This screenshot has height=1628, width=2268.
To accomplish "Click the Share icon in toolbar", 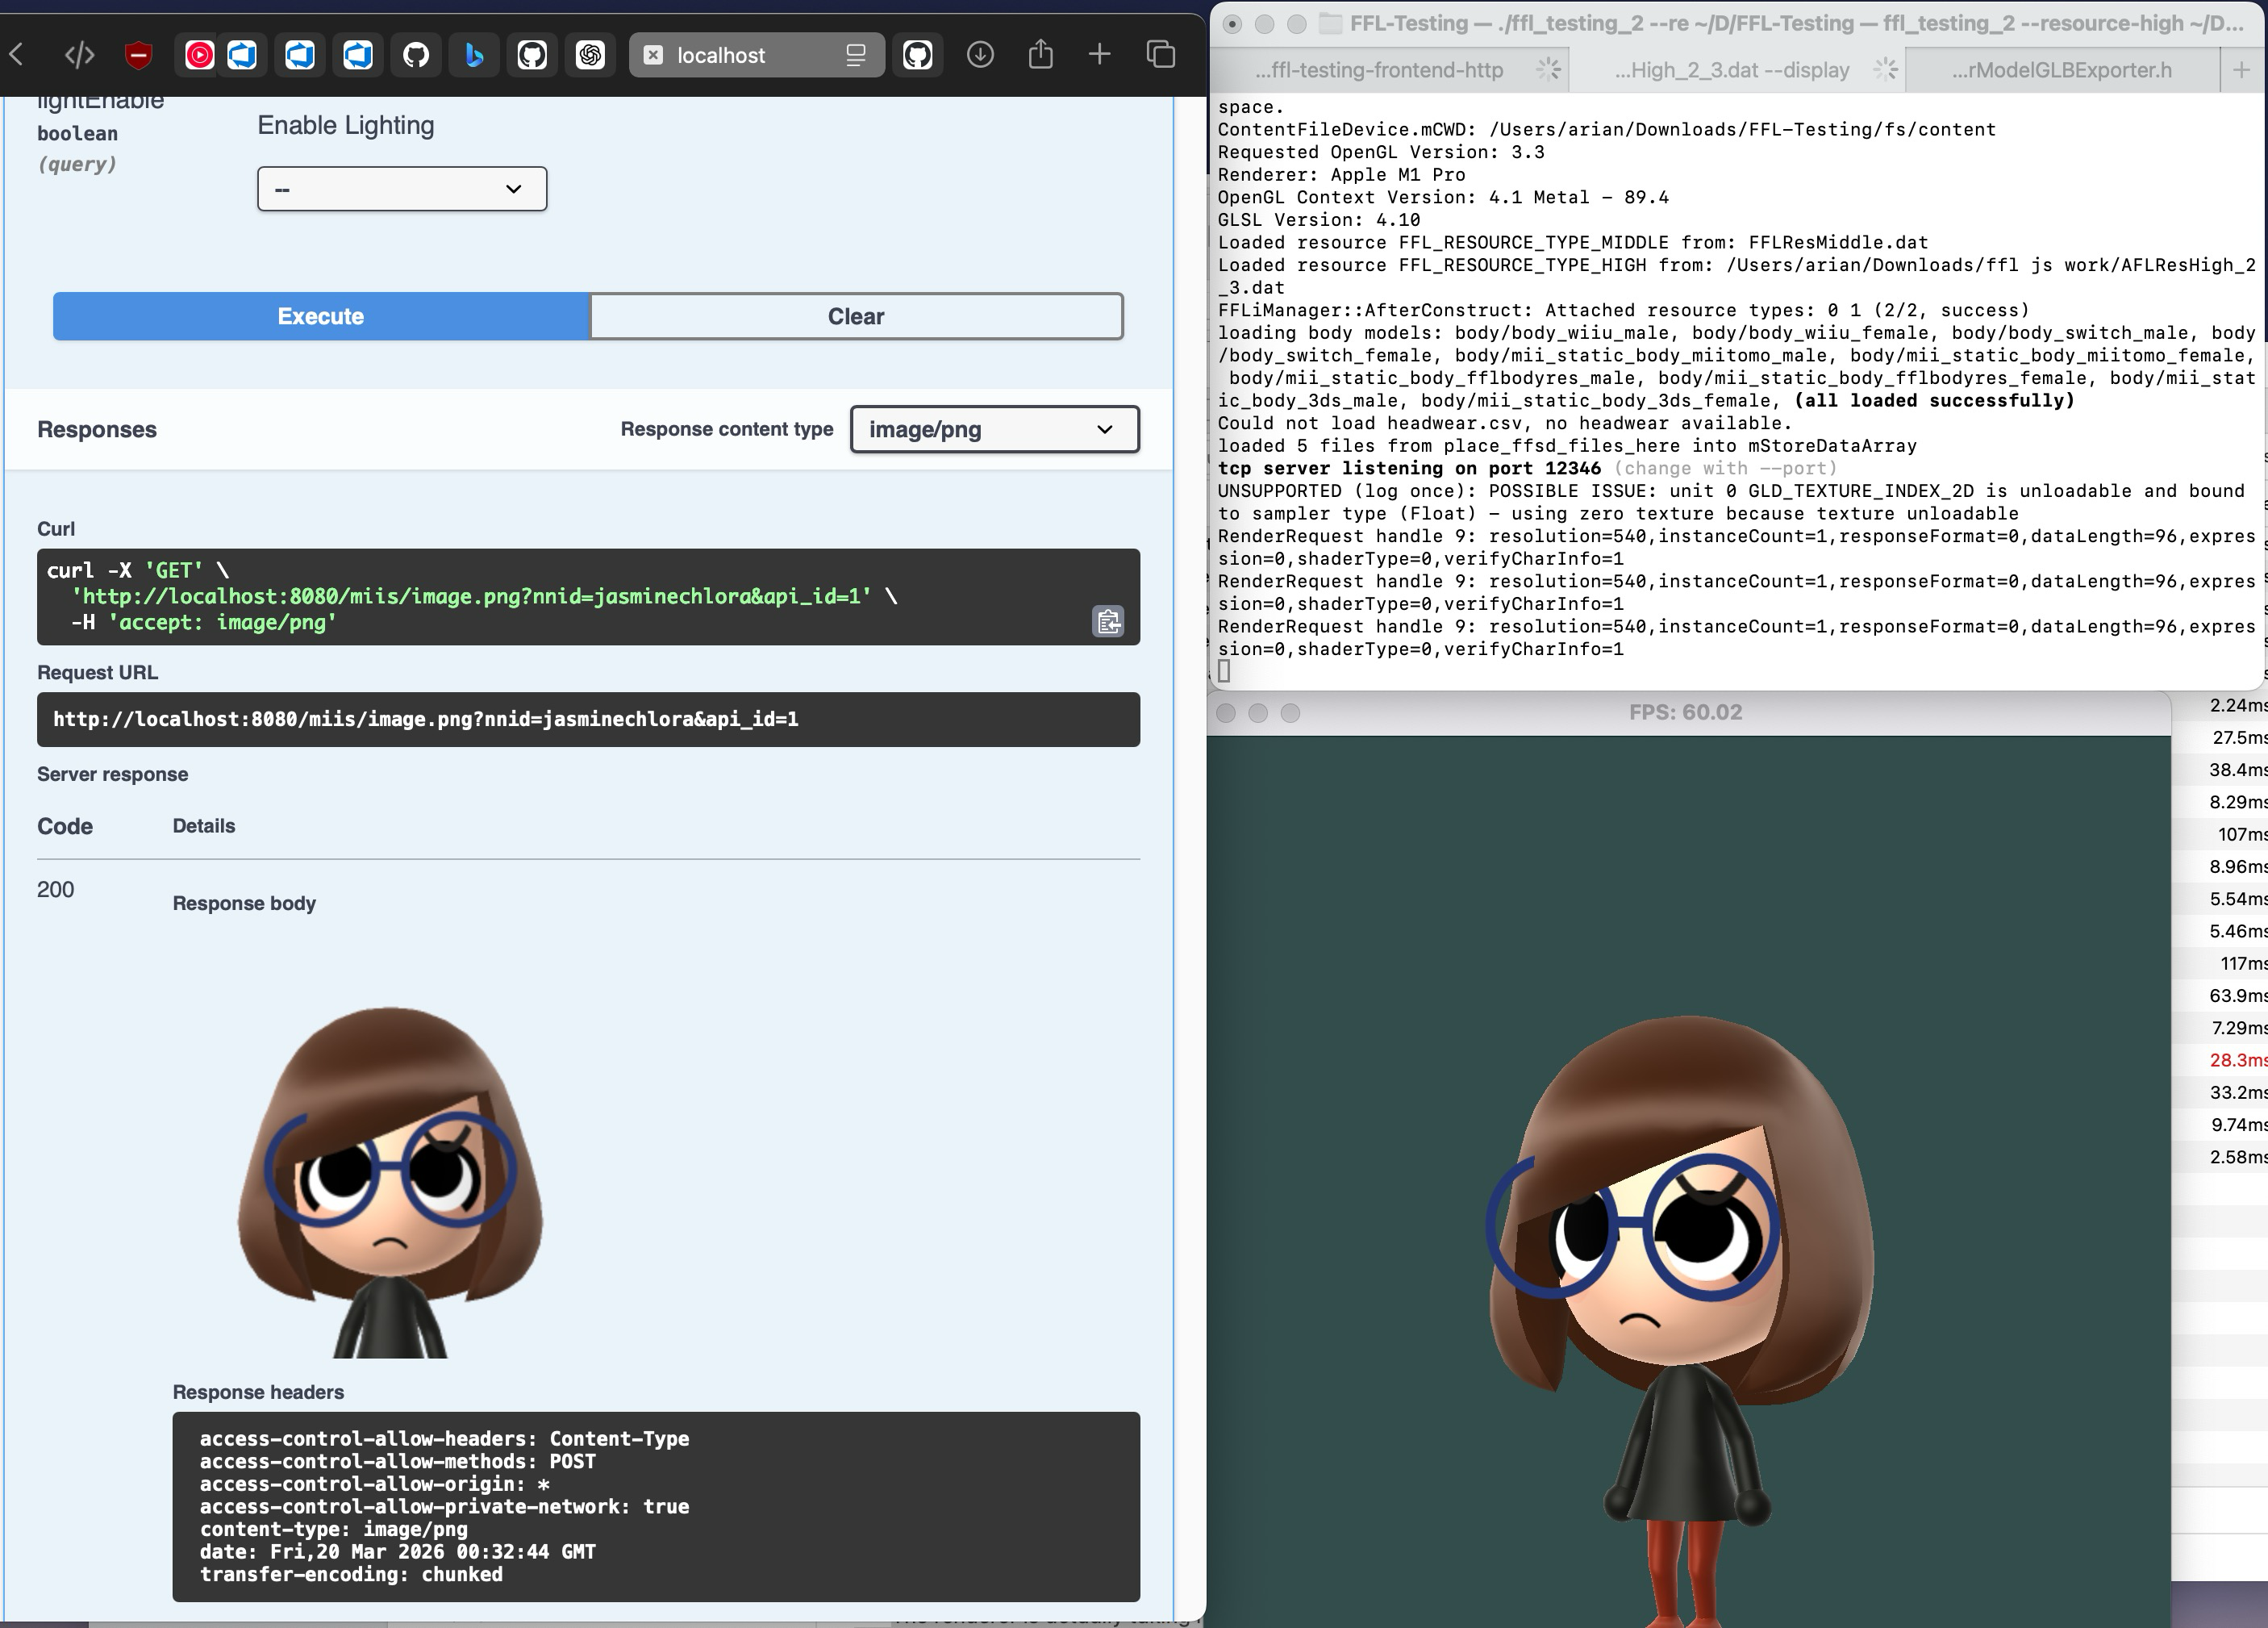I will [1040, 55].
